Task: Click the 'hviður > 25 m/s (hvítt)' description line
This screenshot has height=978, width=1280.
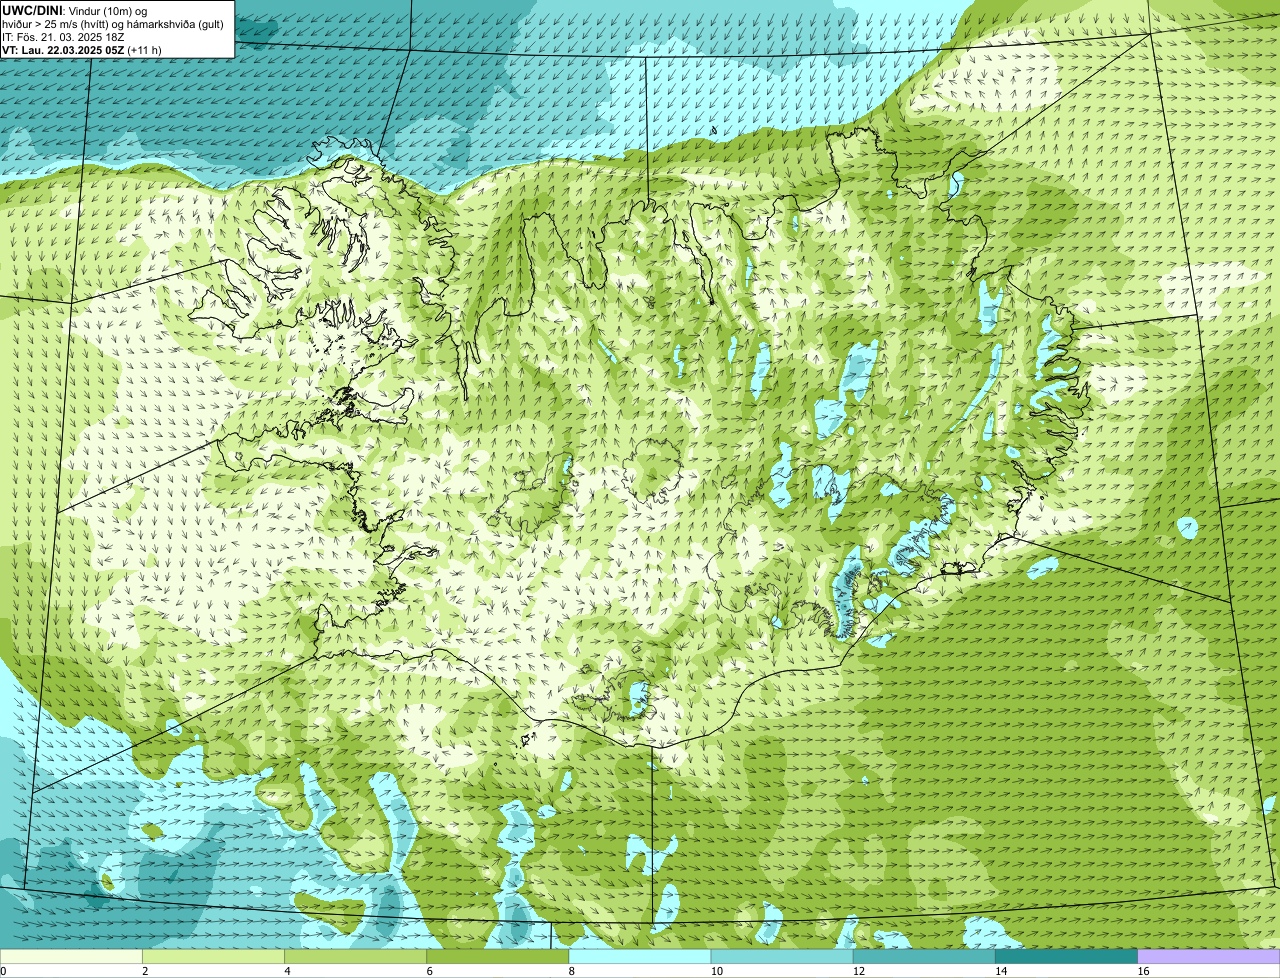Action: tap(113, 24)
